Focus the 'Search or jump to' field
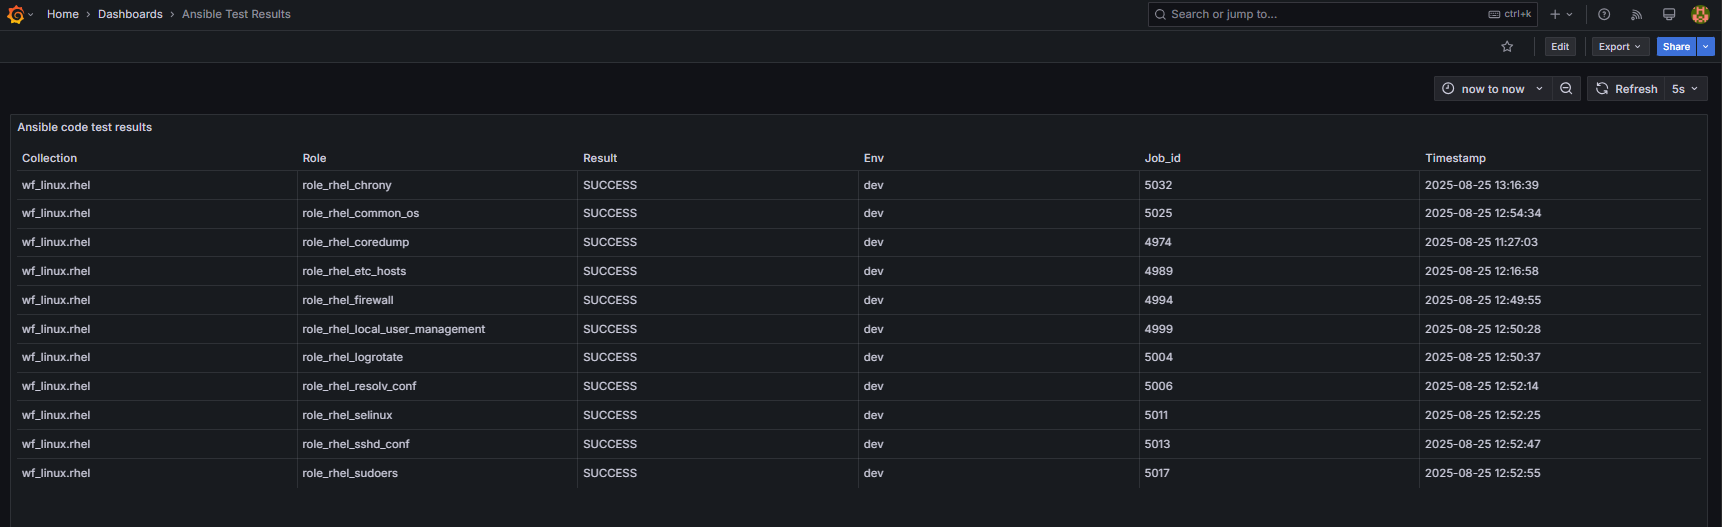 (x=1320, y=14)
